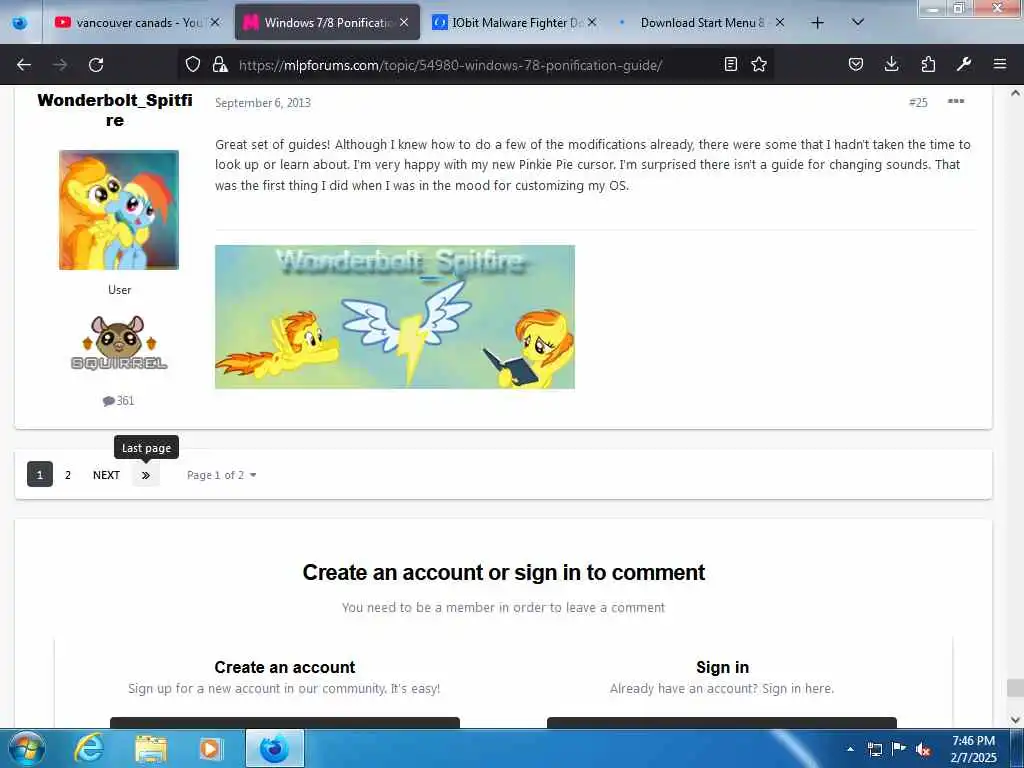Viewport: 1024px width, 768px height.
Task: Open the September 6, 2013 post link
Action: coord(263,103)
